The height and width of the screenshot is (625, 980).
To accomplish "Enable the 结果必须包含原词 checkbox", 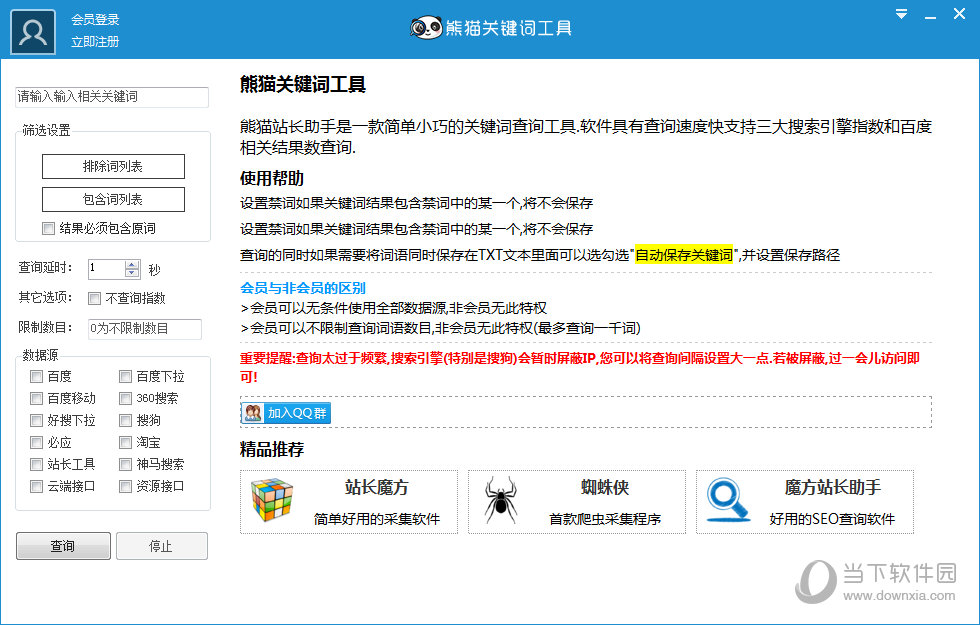I will coord(48,227).
